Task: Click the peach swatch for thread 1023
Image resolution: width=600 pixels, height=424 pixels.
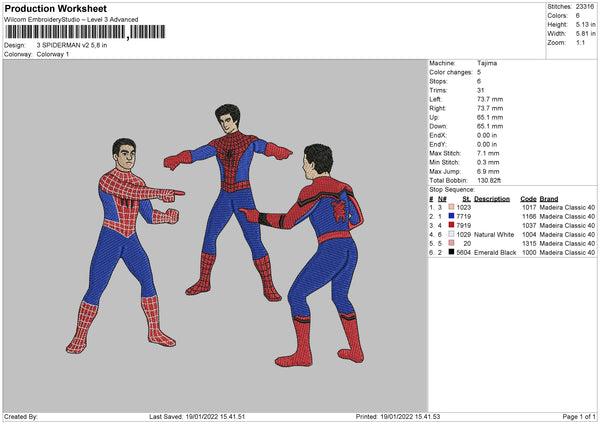Action: 451,207
